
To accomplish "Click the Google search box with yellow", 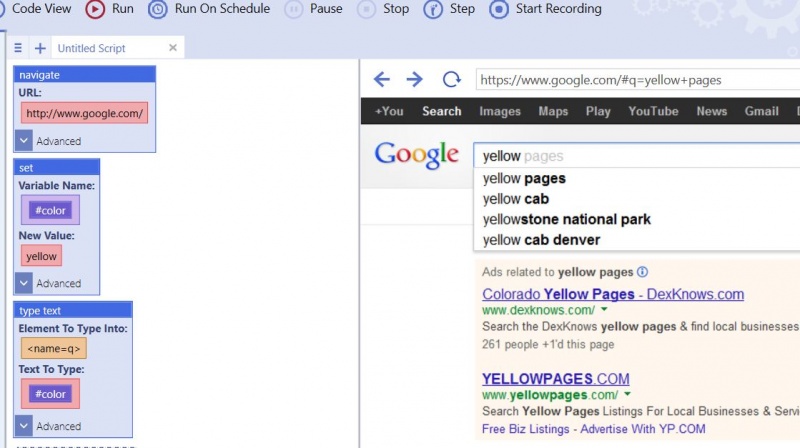I will (637, 156).
